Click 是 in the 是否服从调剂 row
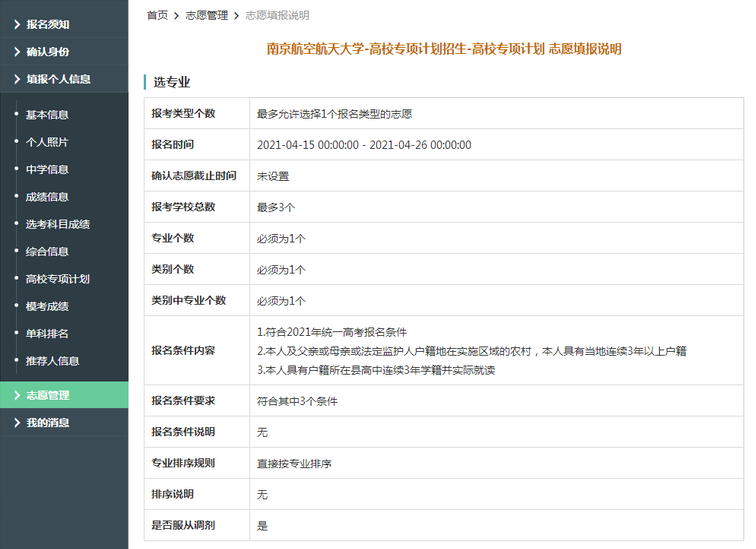756x549 pixels. [x=262, y=526]
